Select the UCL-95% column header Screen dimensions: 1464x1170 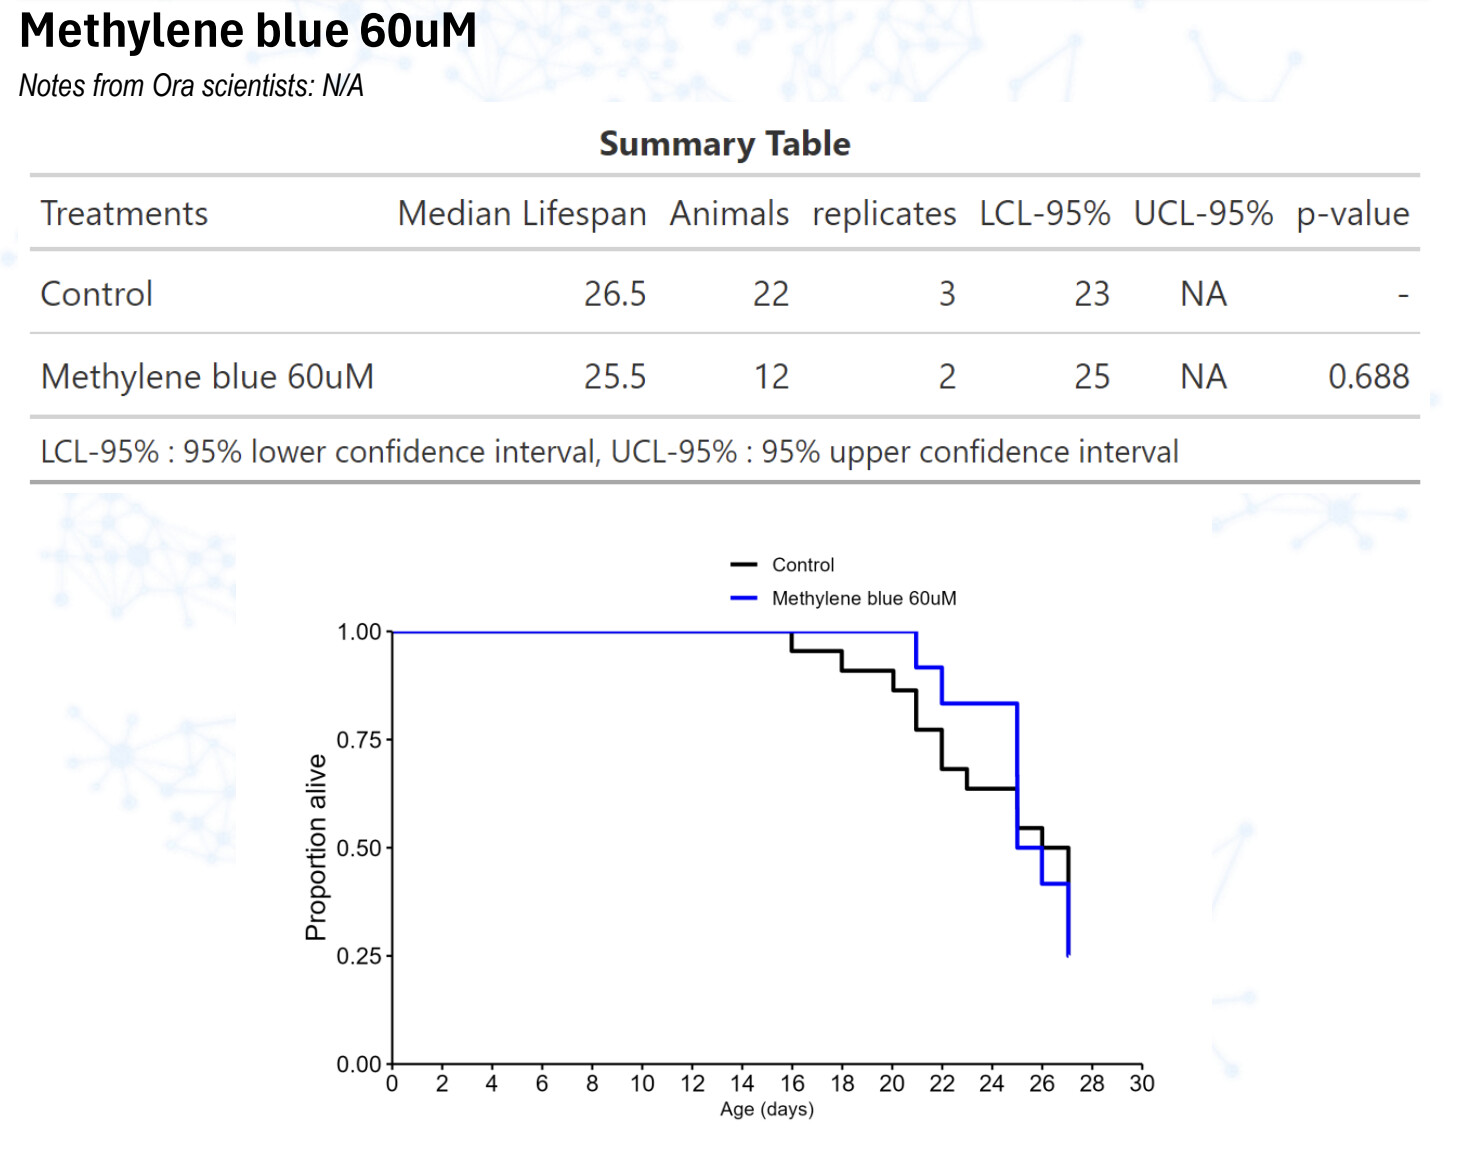pos(1202,214)
